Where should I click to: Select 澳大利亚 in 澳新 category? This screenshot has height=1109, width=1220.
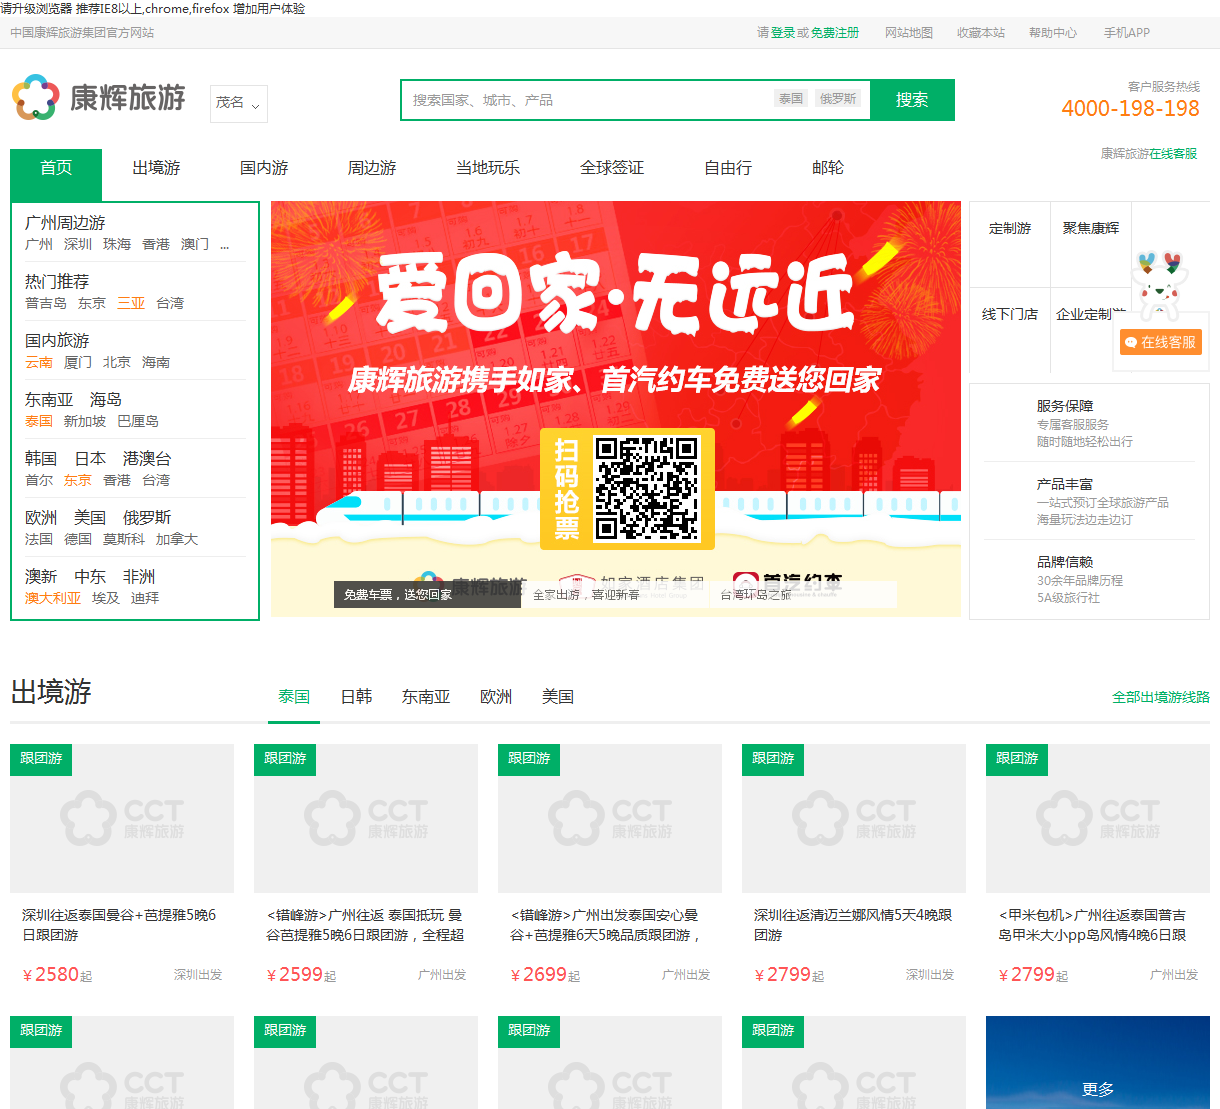(53, 598)
